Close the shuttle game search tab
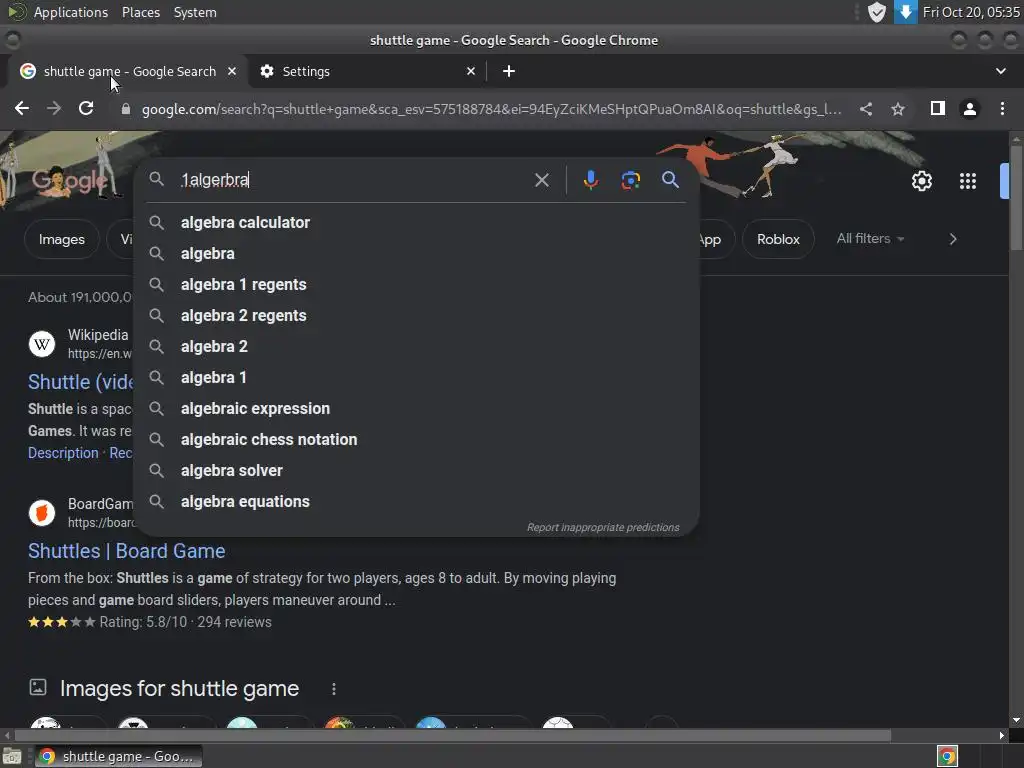This screenshot has width=1024, height=768. pos(232,71)
